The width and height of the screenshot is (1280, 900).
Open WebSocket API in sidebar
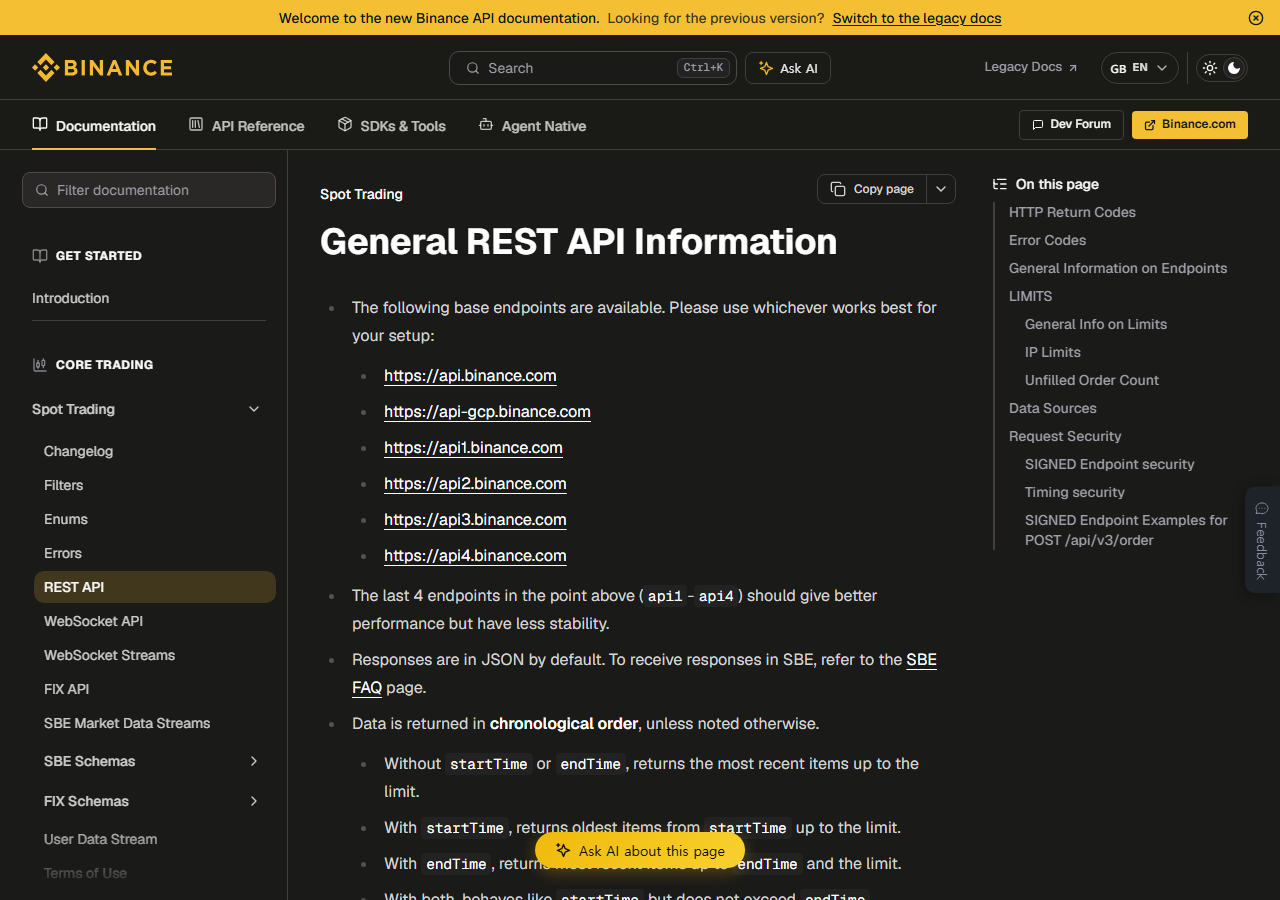point(94,621)
